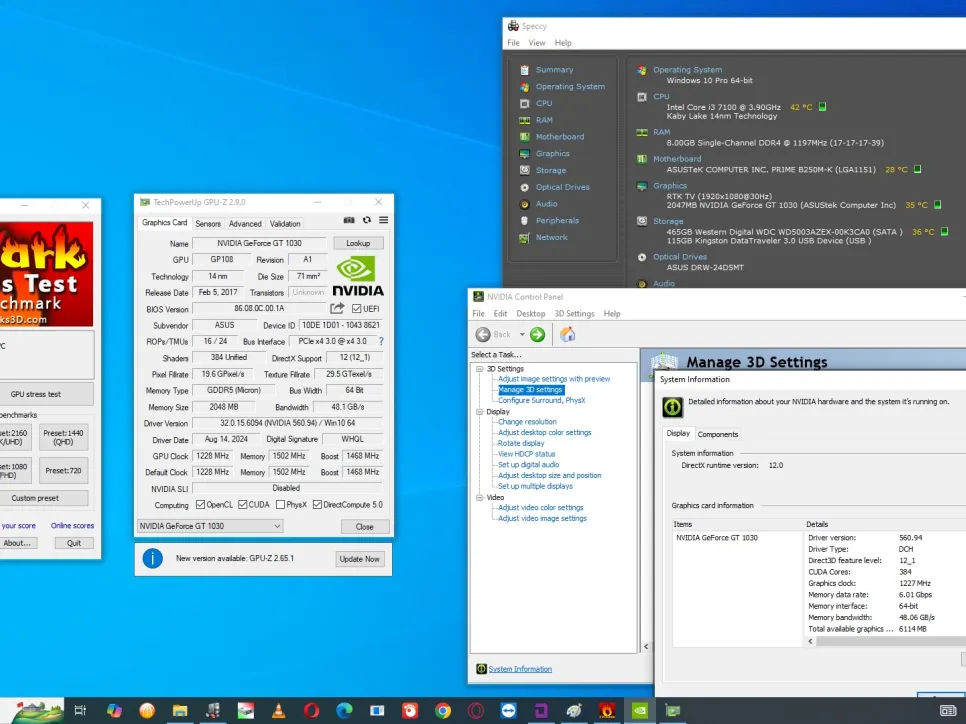Open the Speccy View menu
The height and width of the screenshot is (724, 966).
click(537, 43)
